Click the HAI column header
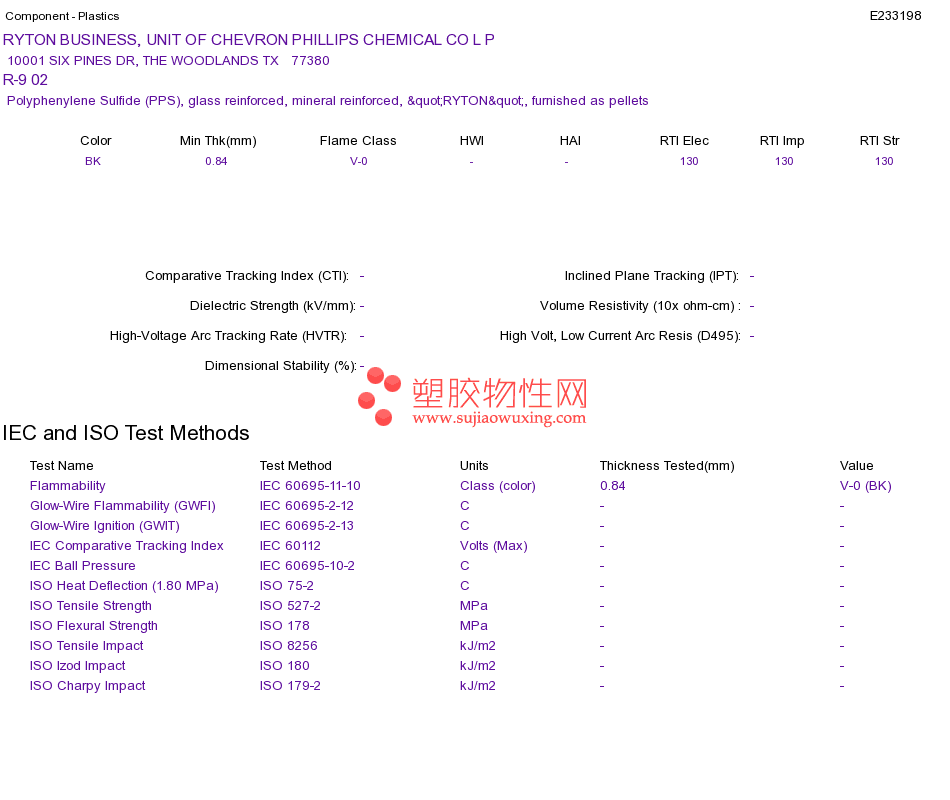Viewport: 950px width, 800px height. 570,141
